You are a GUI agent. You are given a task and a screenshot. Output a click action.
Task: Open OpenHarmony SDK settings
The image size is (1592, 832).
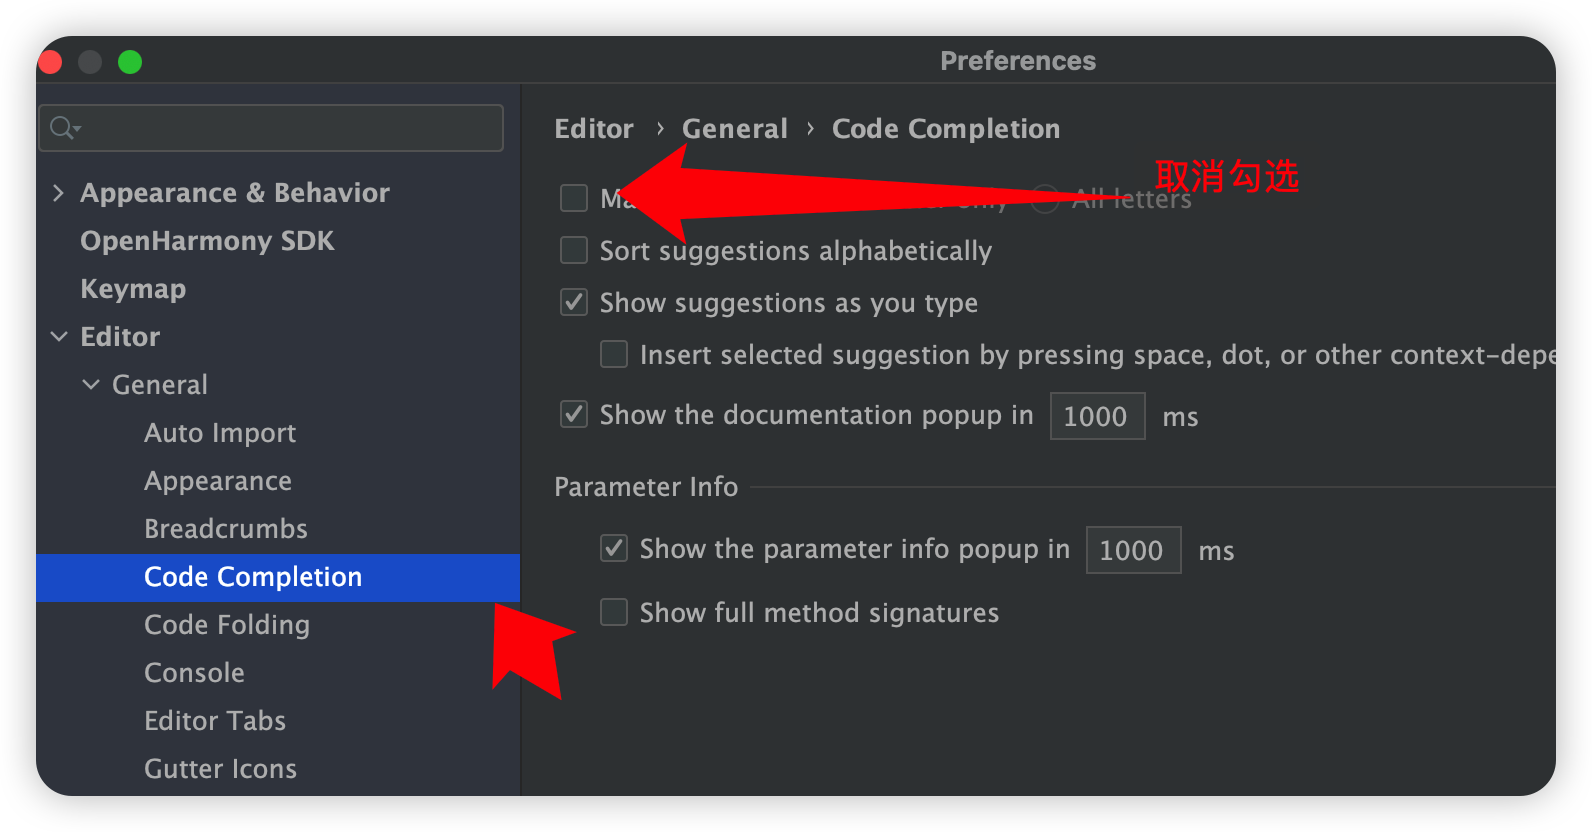pyautogui.click(x=207, y=241)
